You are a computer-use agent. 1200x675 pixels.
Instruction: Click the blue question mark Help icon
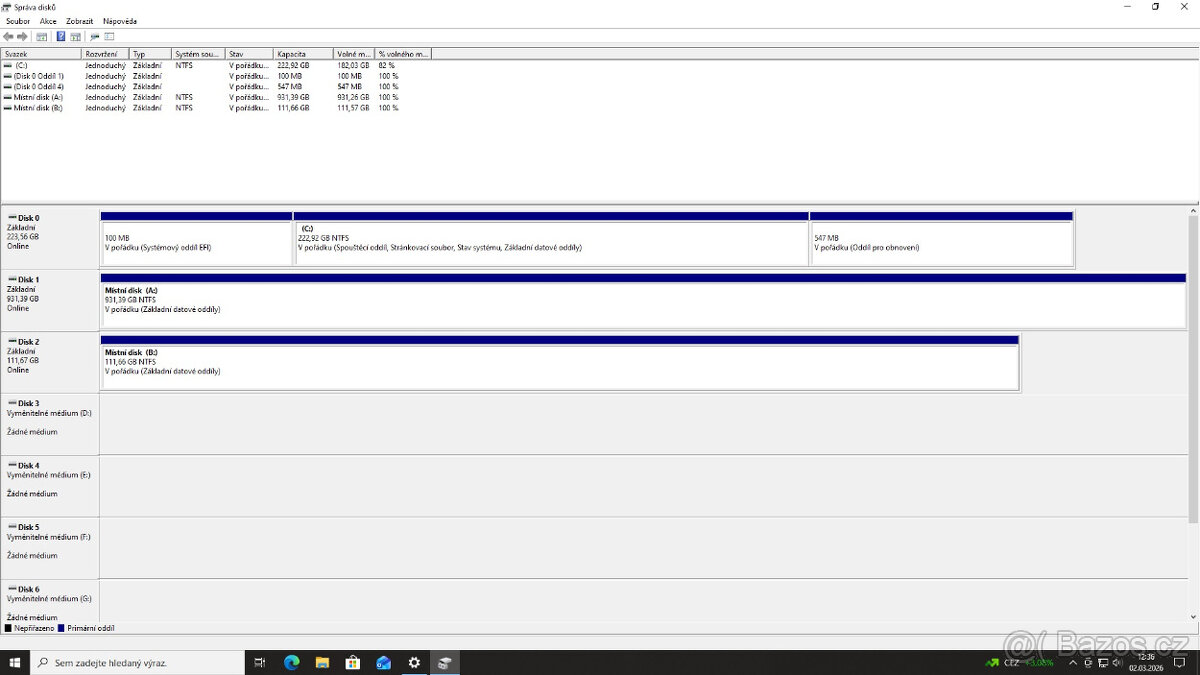[x=61, y=36]
